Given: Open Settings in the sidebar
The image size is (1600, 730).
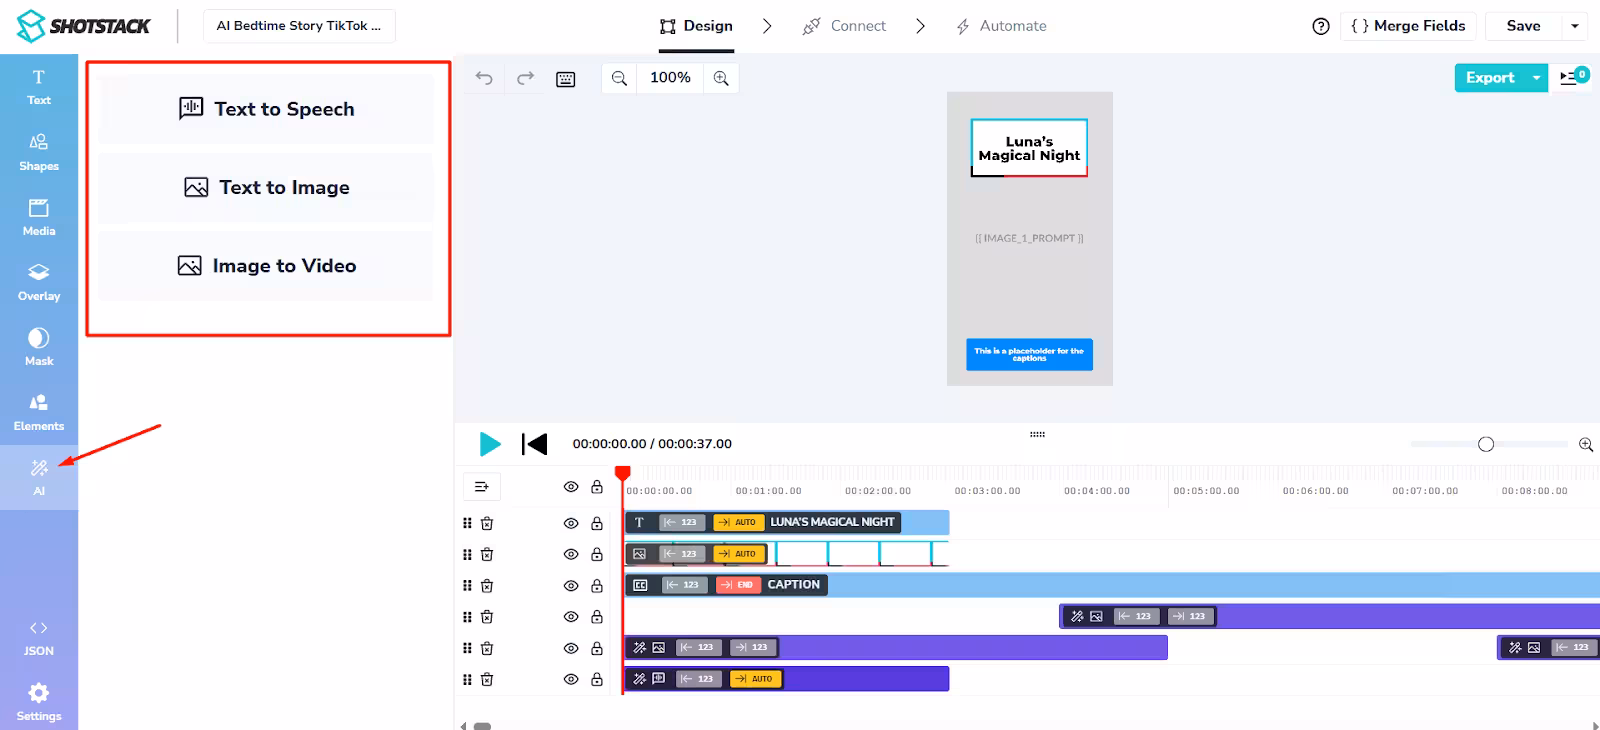Looking at the screenshot, I should [39, 702].
